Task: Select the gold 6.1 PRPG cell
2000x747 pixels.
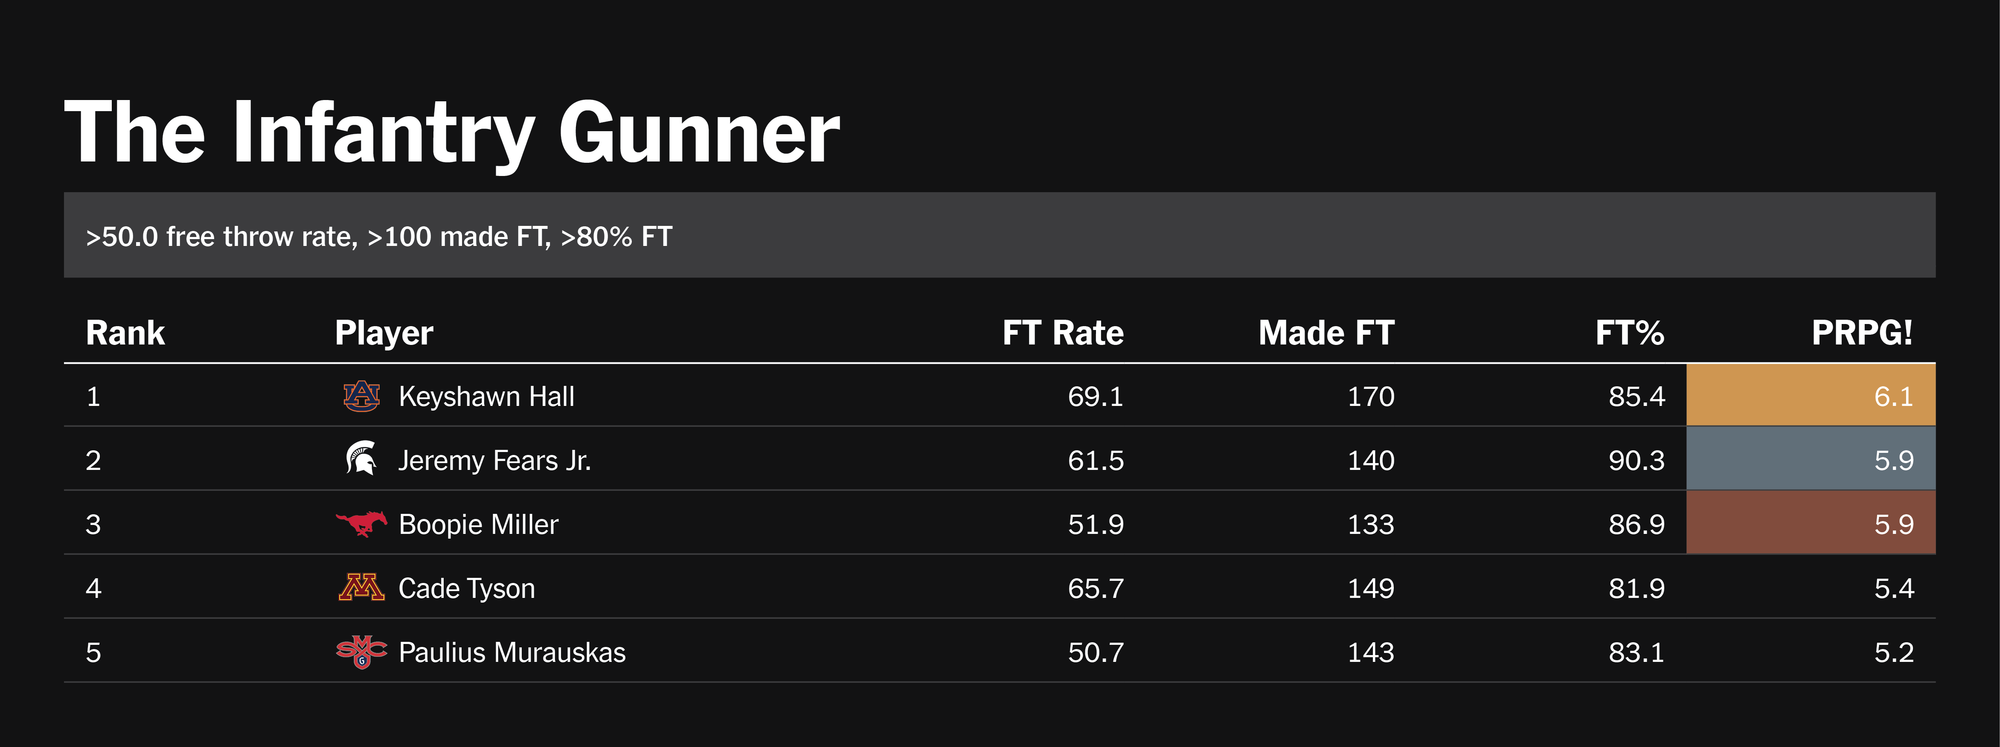Action: pyautogui.click(x=1810, y=396)
